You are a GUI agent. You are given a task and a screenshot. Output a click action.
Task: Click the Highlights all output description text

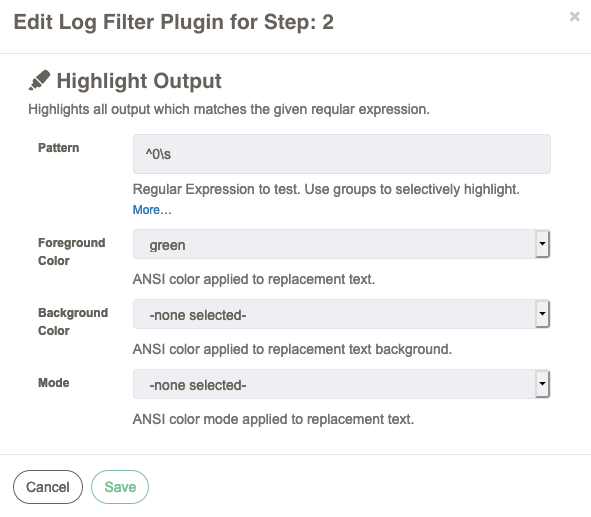229,109
